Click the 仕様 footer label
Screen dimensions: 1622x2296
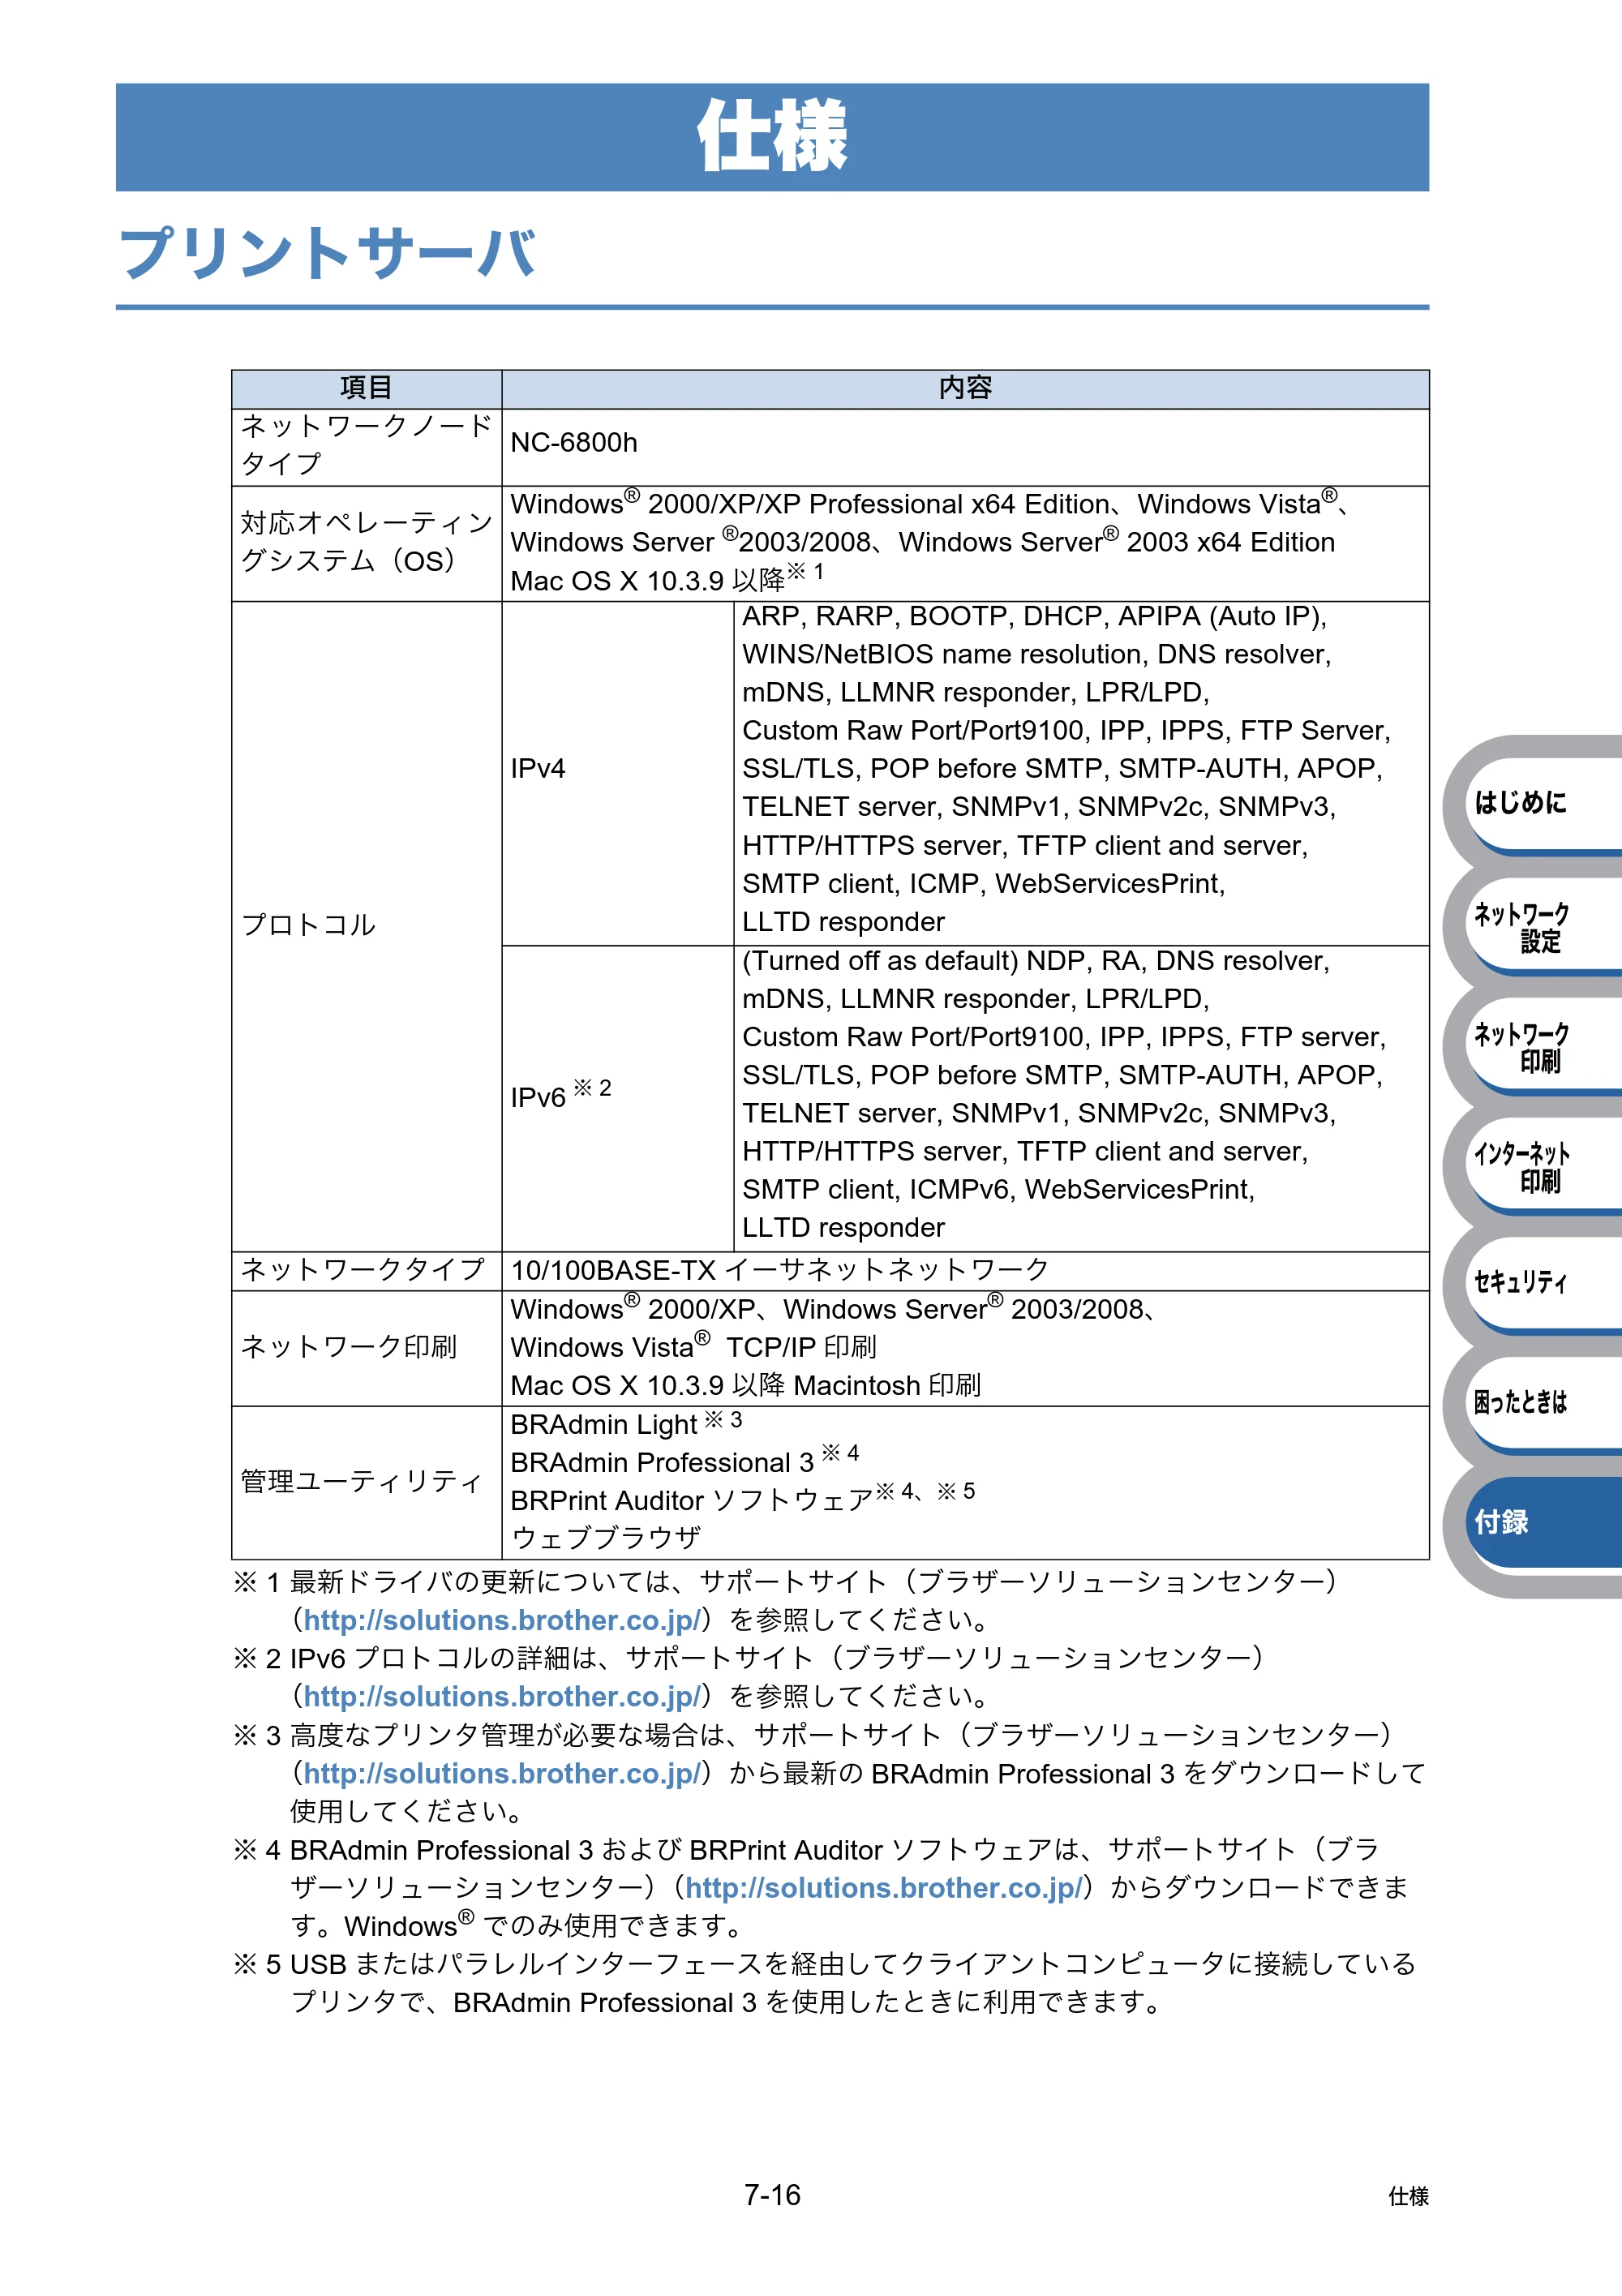pyautogui.click(x=1408, y=2196)
